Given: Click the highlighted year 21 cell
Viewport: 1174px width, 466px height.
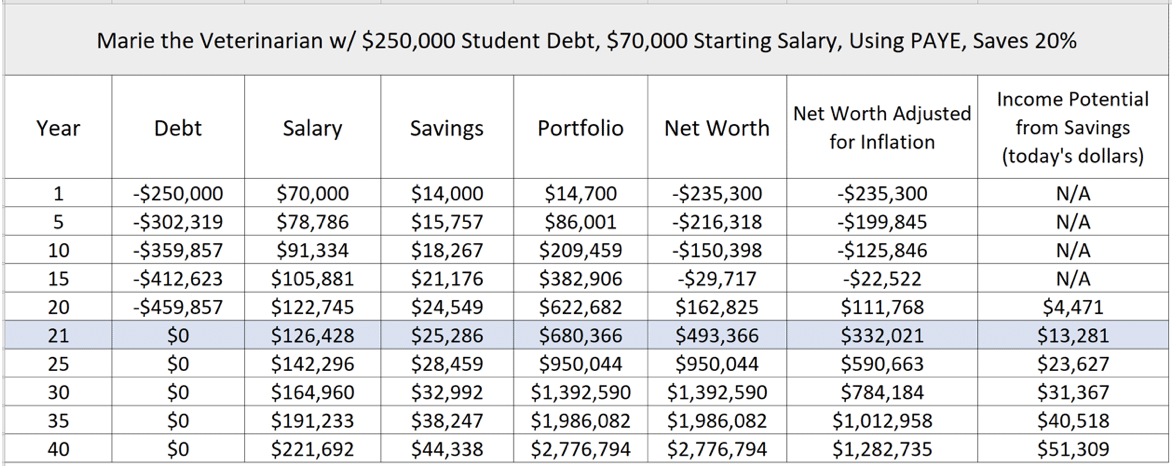Looking at the screenshot, I should [58, 335].
